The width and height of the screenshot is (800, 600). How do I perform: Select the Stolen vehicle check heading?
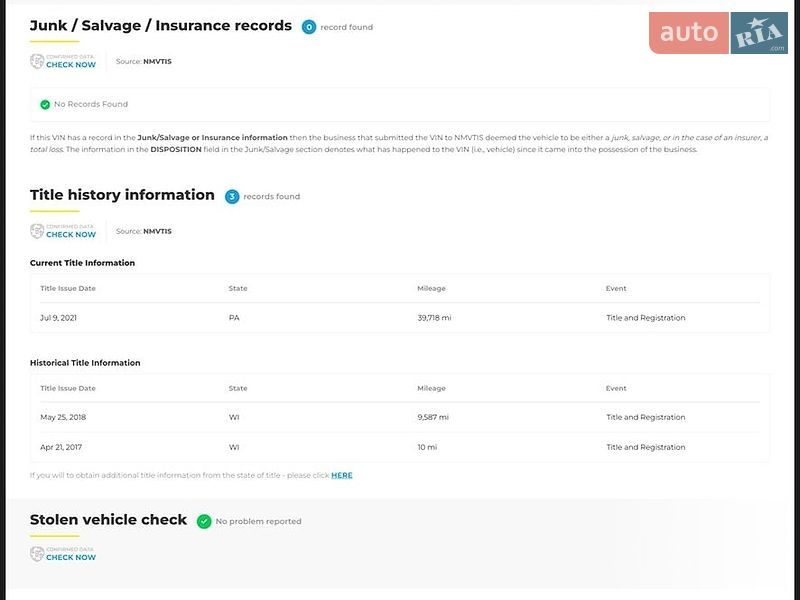pyautogui.click(x=108, y=519)
